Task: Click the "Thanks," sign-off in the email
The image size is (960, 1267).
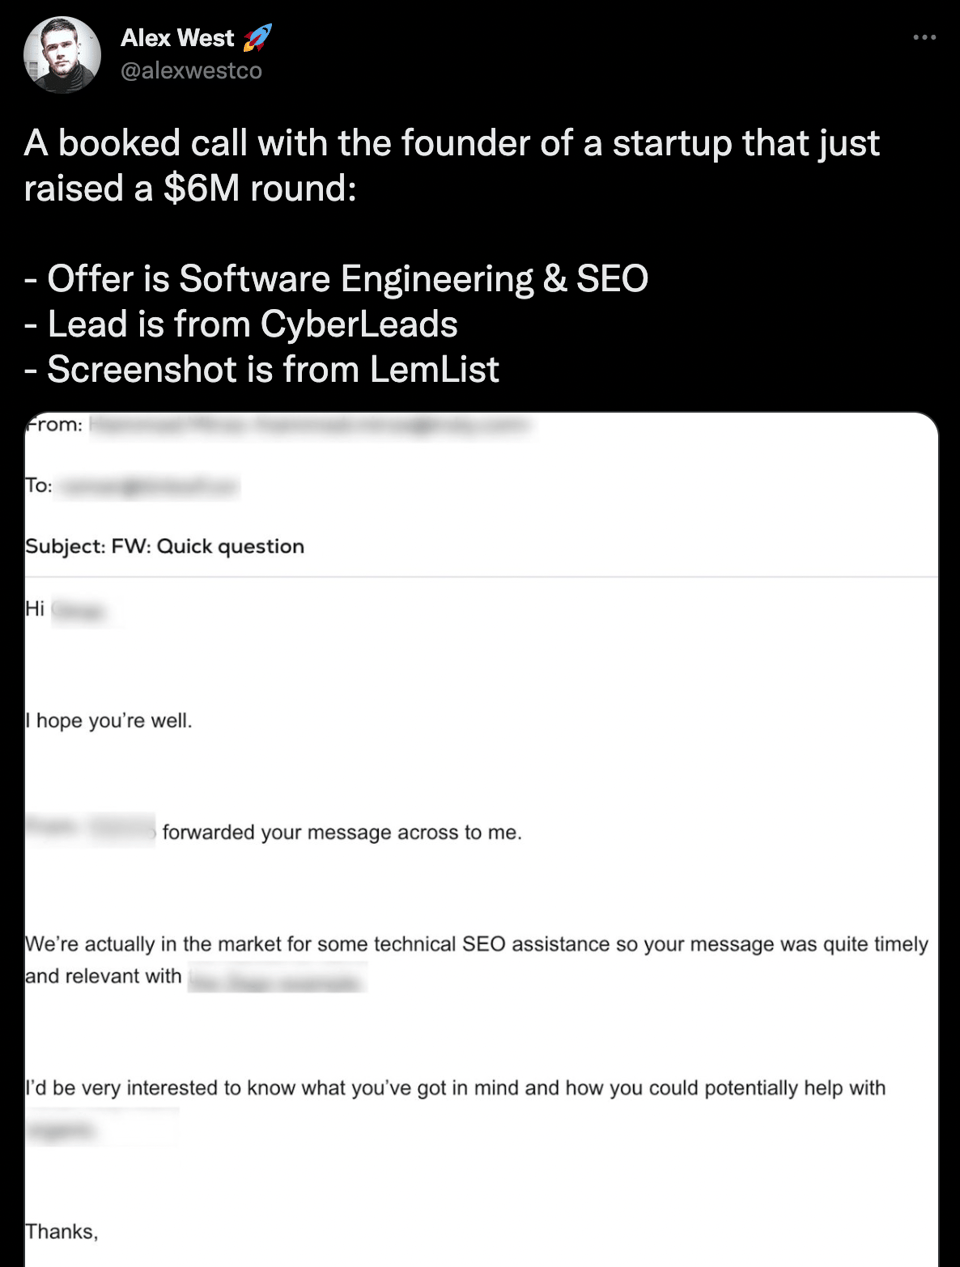Action: click(62, 1231)
